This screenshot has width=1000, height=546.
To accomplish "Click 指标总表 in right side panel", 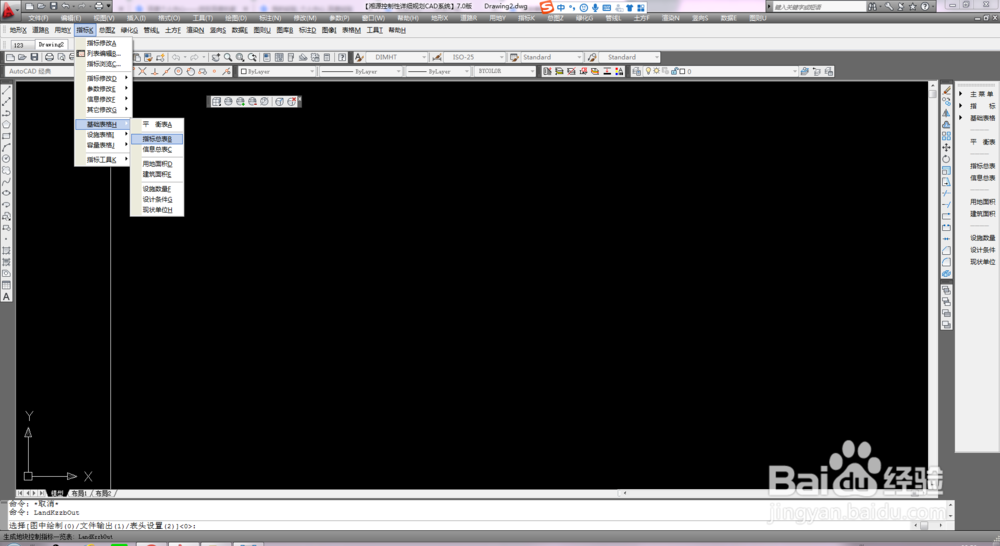I will point(982,166).
